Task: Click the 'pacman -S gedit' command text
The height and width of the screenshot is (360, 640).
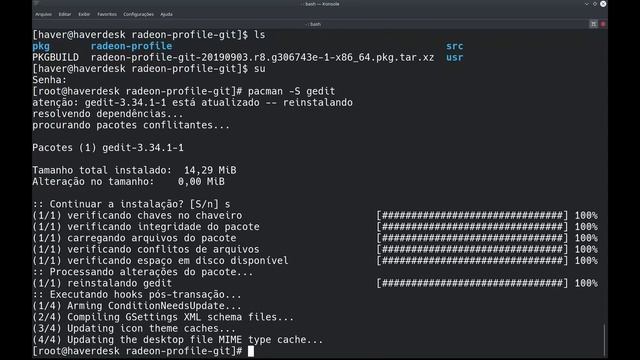Action: point(291,91)
